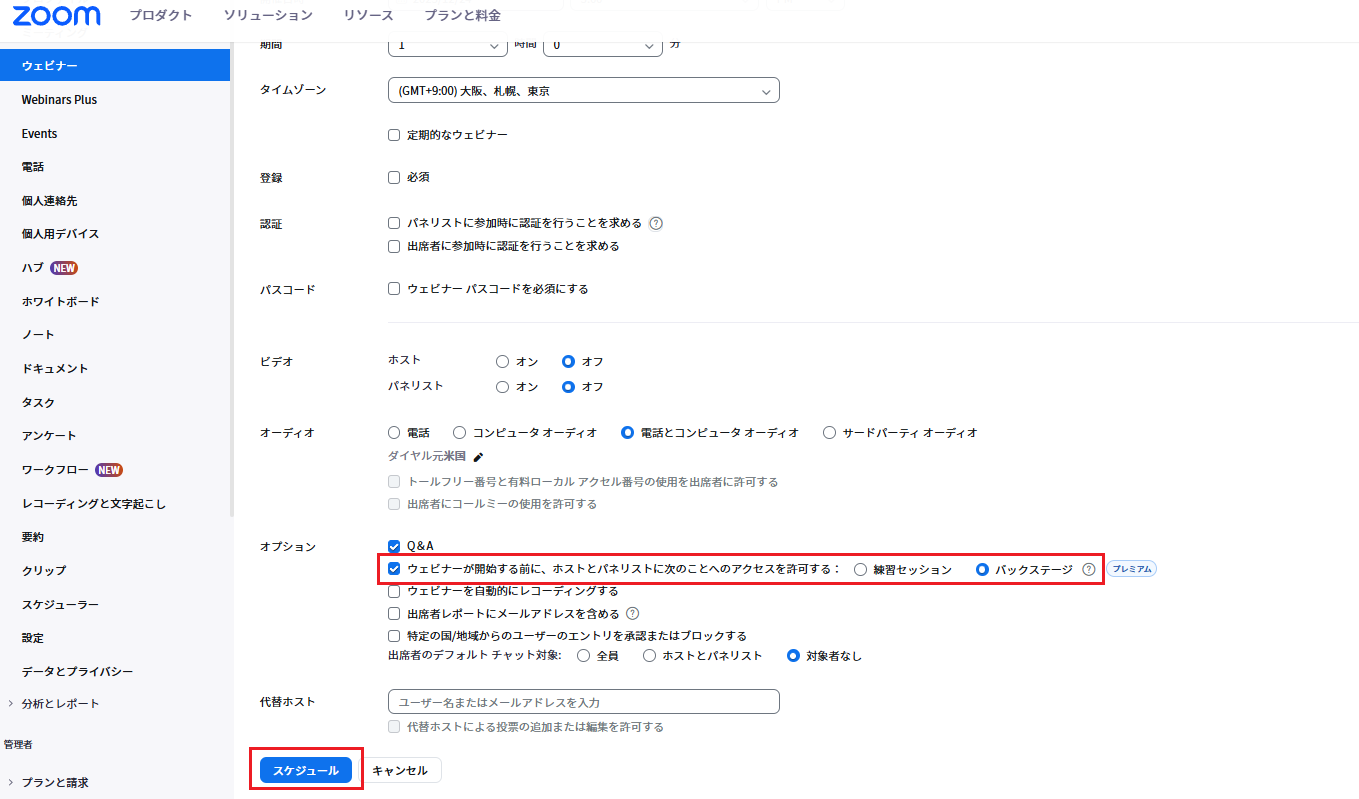Click the pencil icon next to ダイヤル元米国
1359x799 pixels.
(x=478, y=457)
